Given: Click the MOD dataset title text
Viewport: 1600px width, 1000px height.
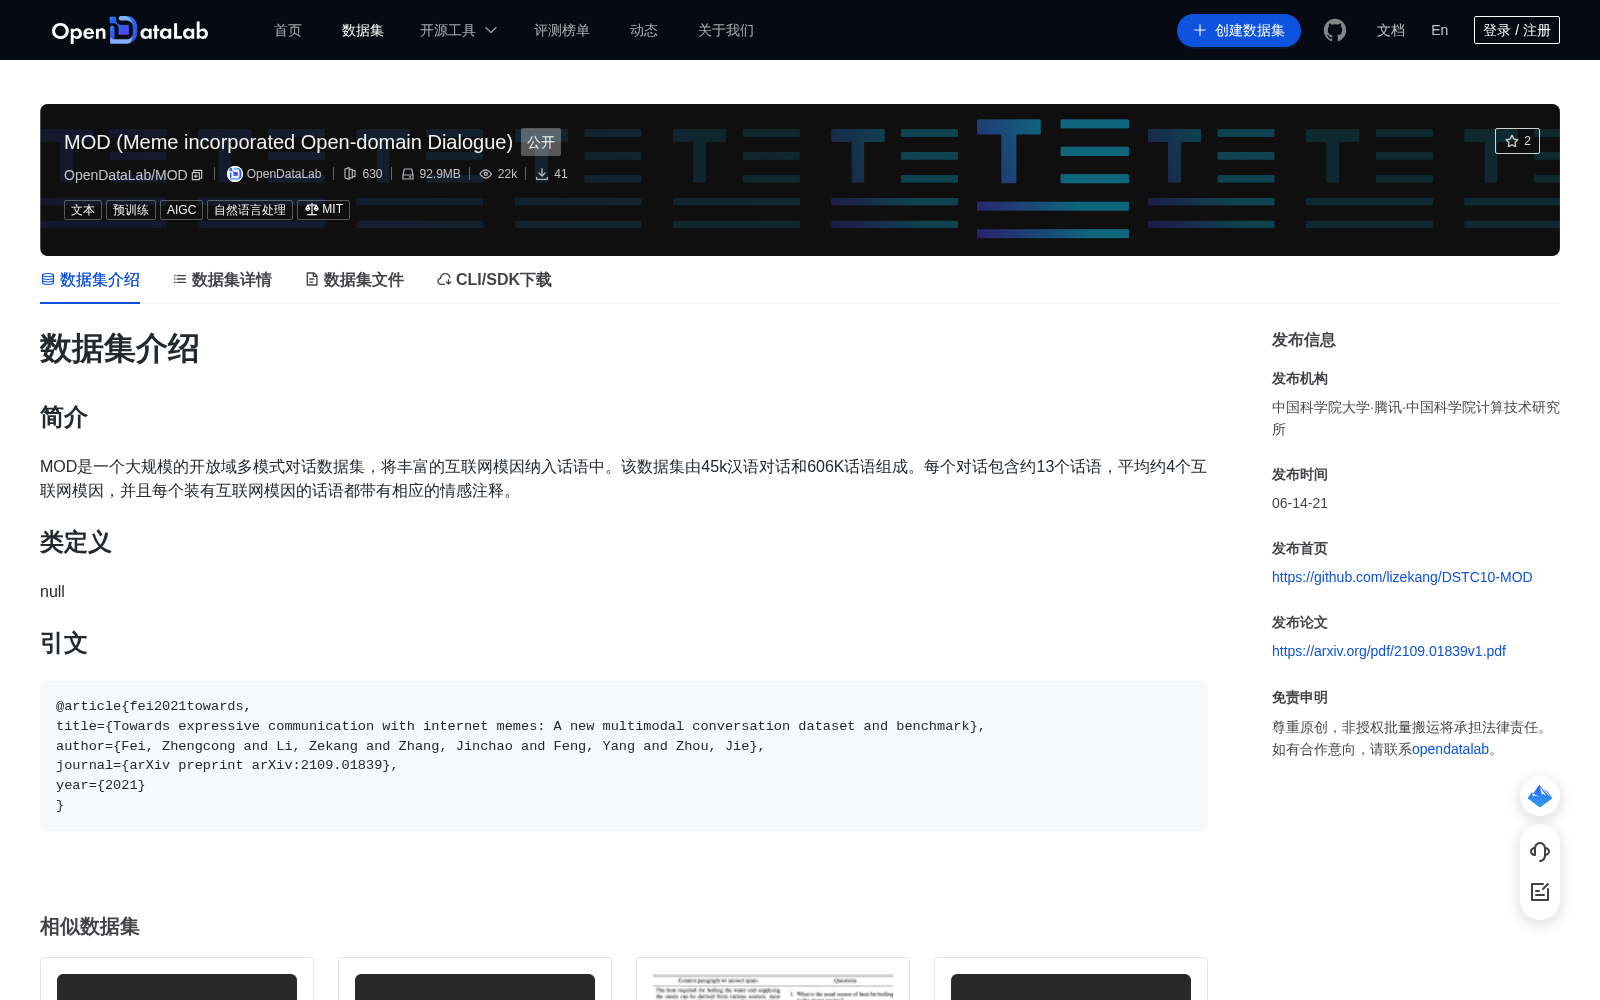Looking at the screenshot, I should tap(288, 142).
